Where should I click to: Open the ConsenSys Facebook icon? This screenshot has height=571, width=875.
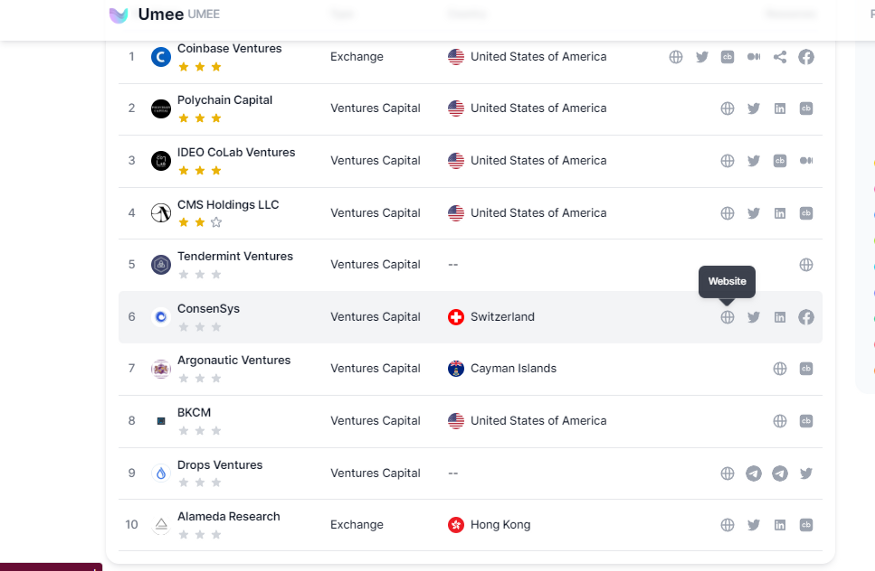(x=806, y=317)
